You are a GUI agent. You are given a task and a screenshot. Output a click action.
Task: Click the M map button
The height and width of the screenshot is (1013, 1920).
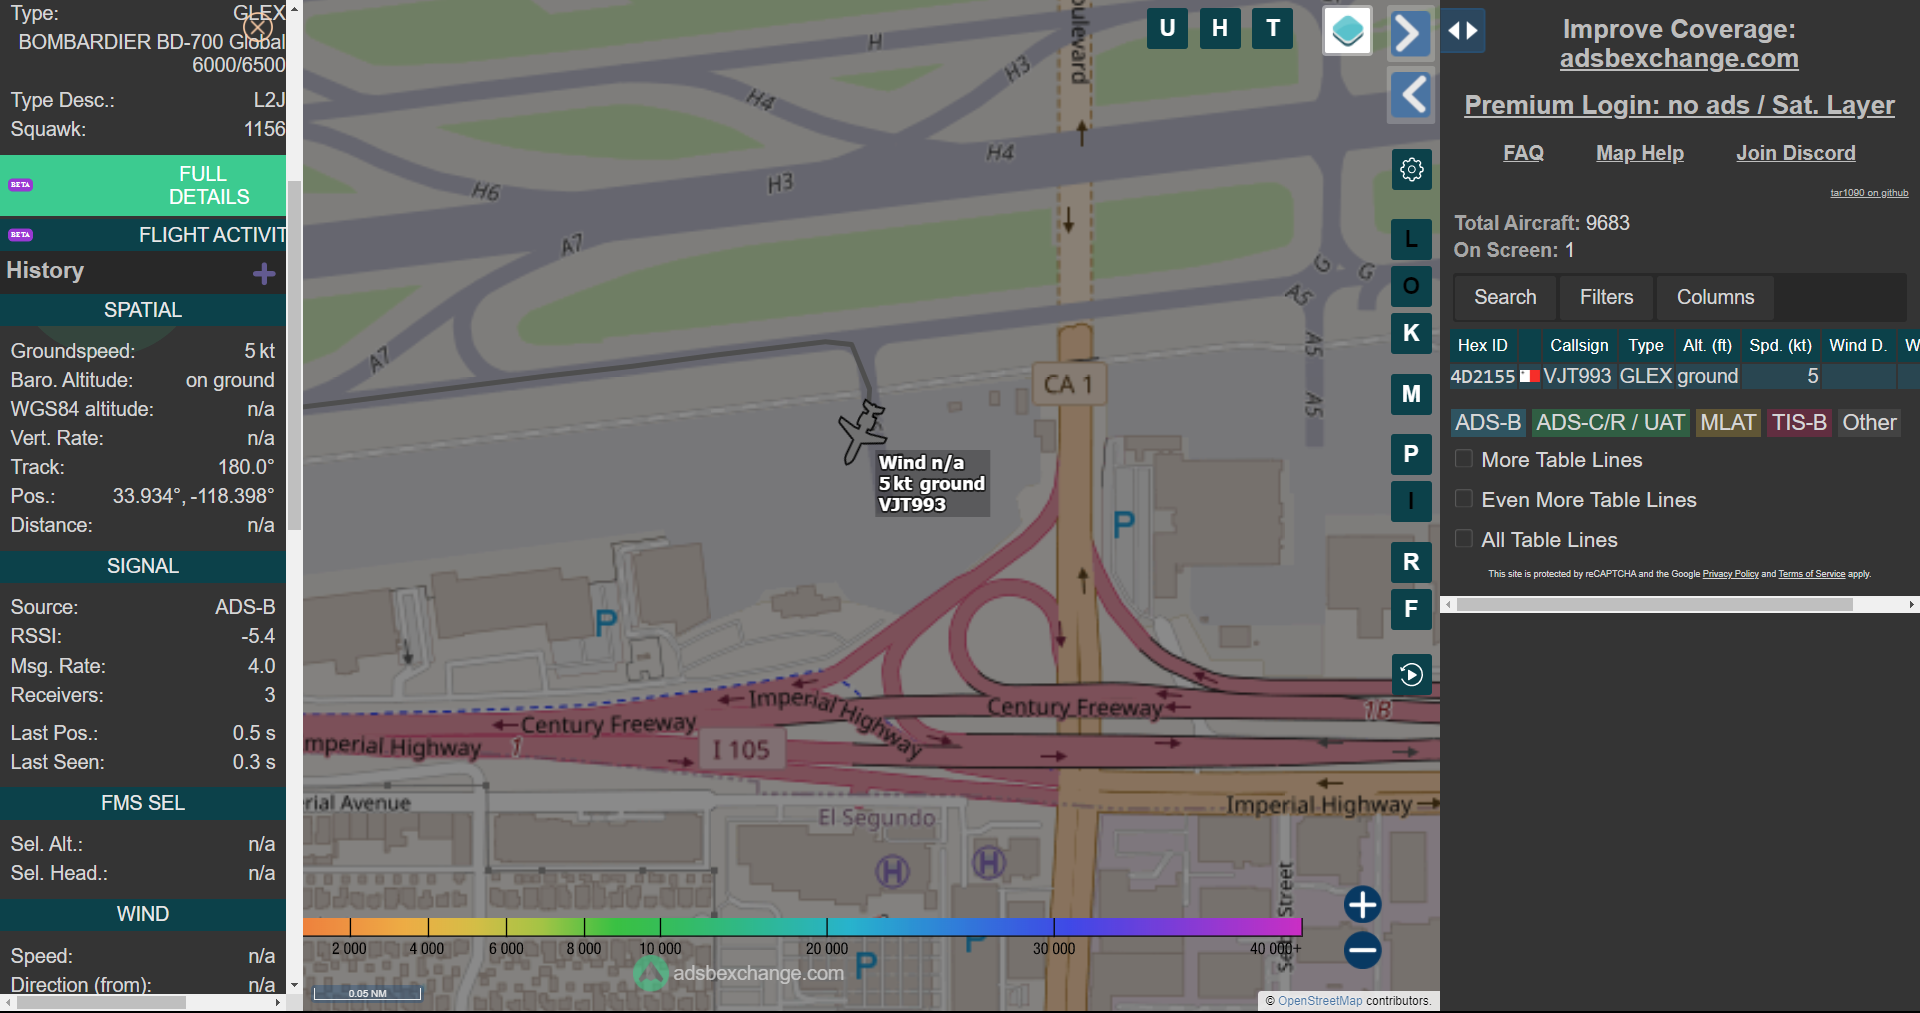click(x=1411, y=394)
